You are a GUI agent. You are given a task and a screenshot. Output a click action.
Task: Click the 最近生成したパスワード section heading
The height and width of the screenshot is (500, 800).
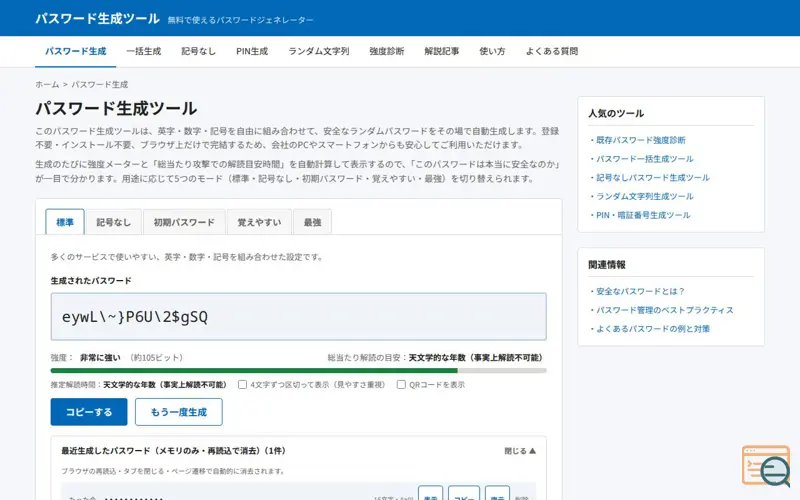(173, 451)
